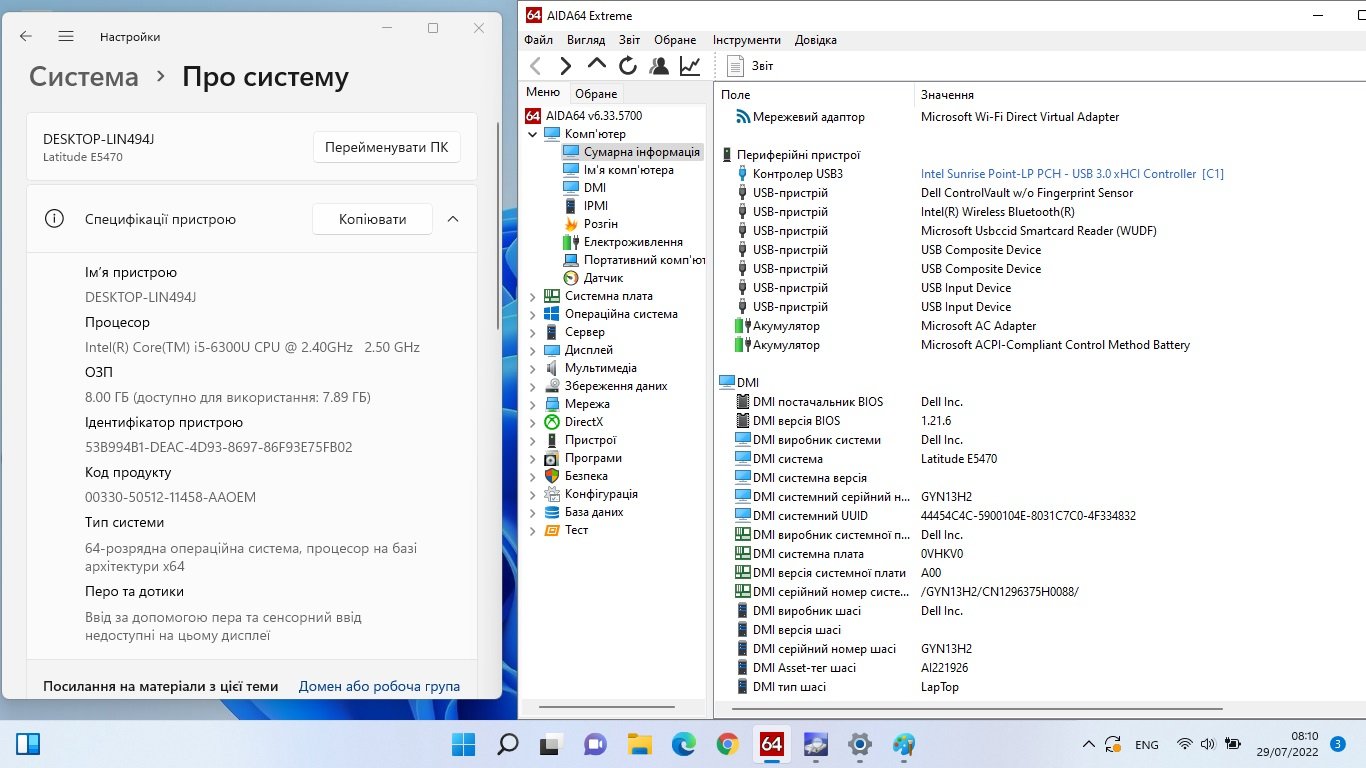The image size is (1366, 768).
Task: Open Домен або робоча група link
Action: [379, 687]
